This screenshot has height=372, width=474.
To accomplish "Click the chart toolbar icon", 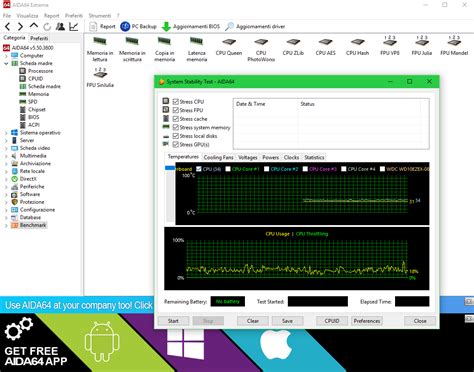I will point(73,26).
